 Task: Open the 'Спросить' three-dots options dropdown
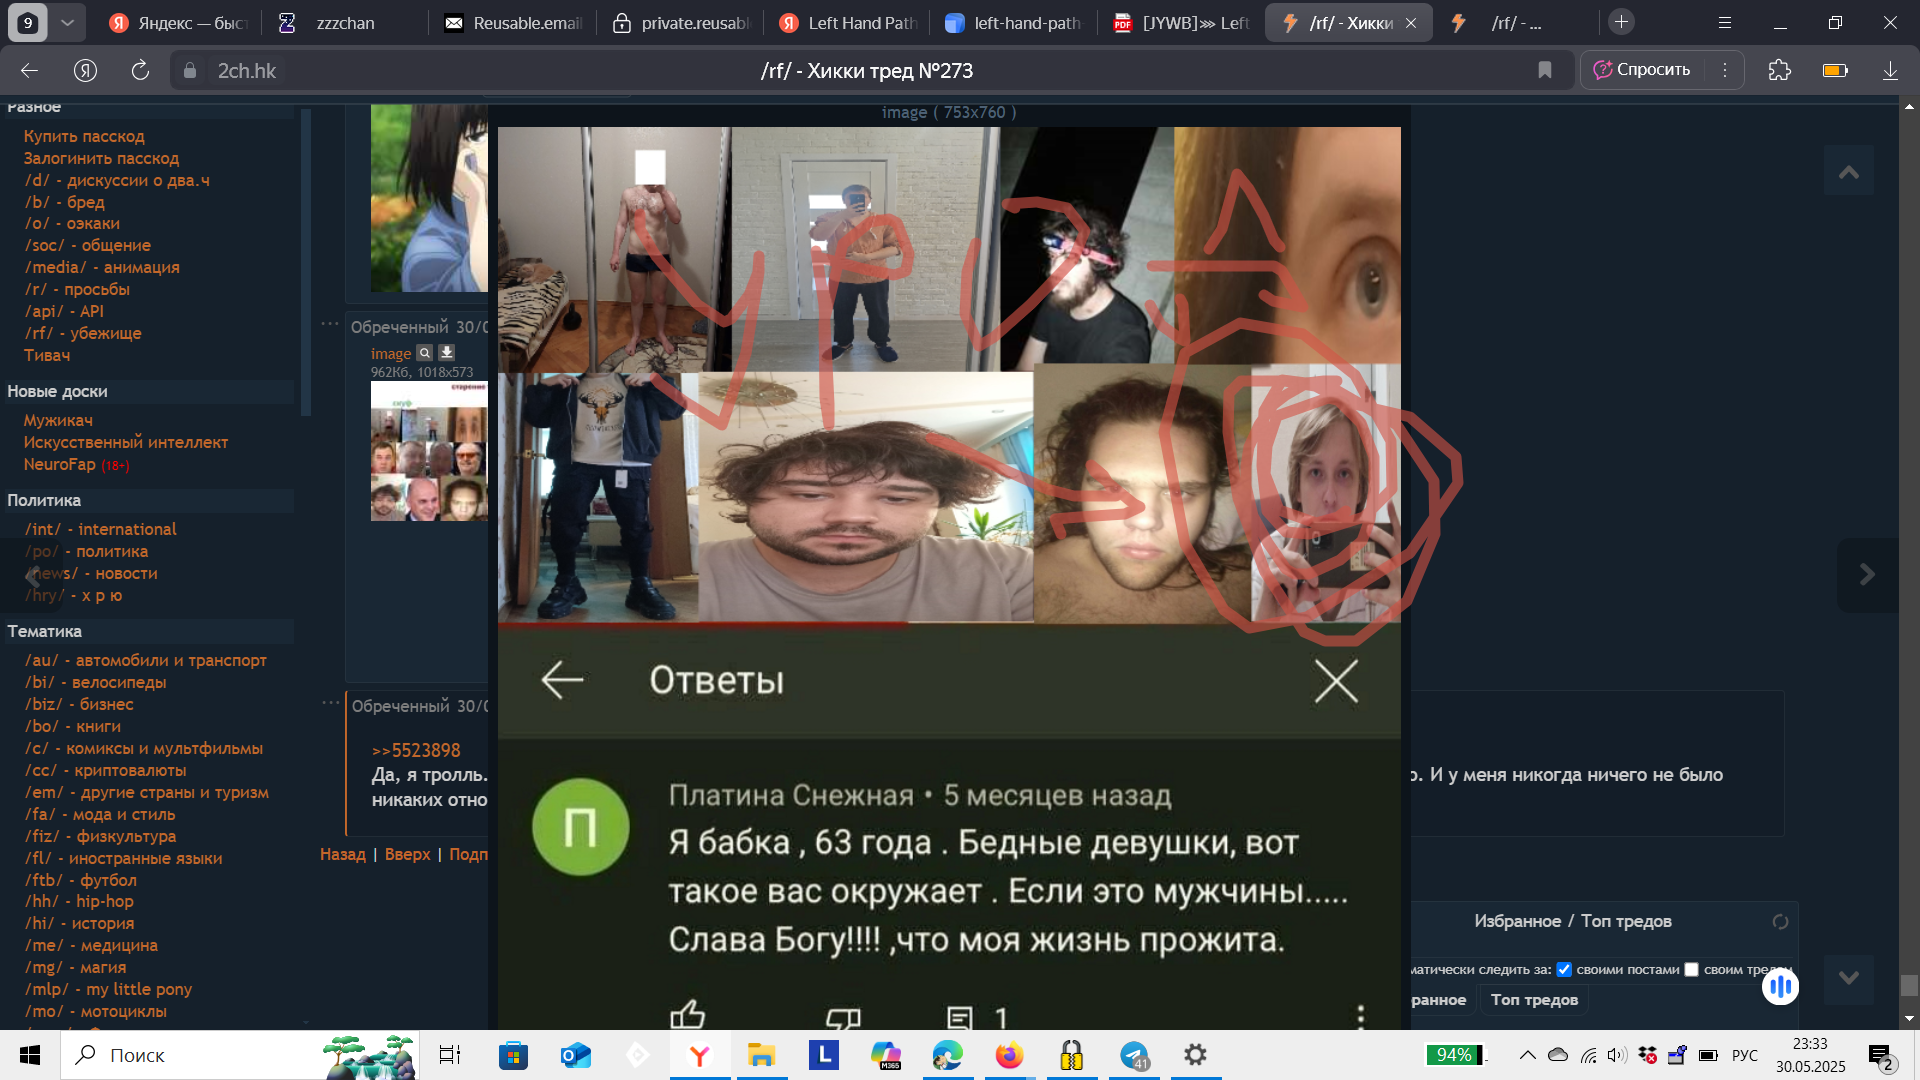tap(1725, 70)
